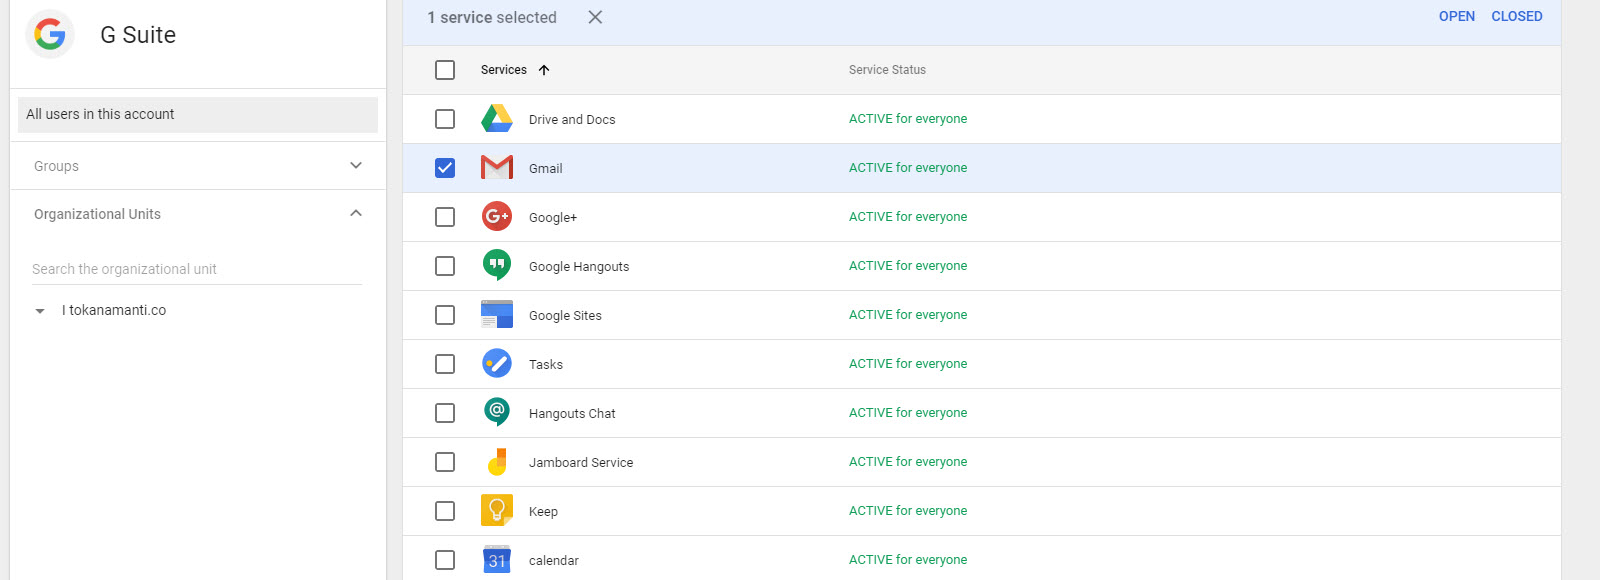Image resolution: width=1600 pixels, height=580 pixels.
Task: Open the calendar service name
Action: tap(554, 561)
